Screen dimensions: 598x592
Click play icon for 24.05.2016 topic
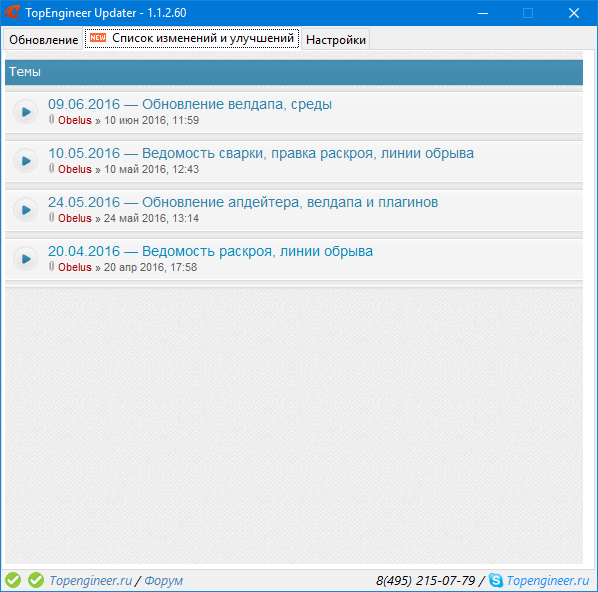click(26, 210)
